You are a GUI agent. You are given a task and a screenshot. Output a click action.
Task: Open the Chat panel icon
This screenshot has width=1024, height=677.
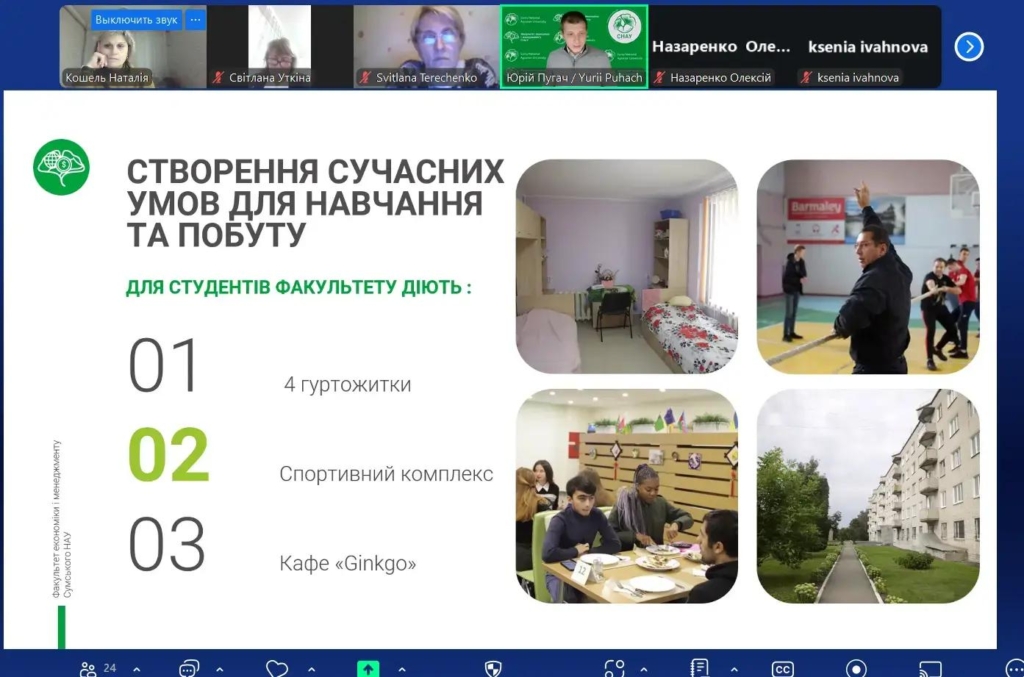(x=188, y=668)
